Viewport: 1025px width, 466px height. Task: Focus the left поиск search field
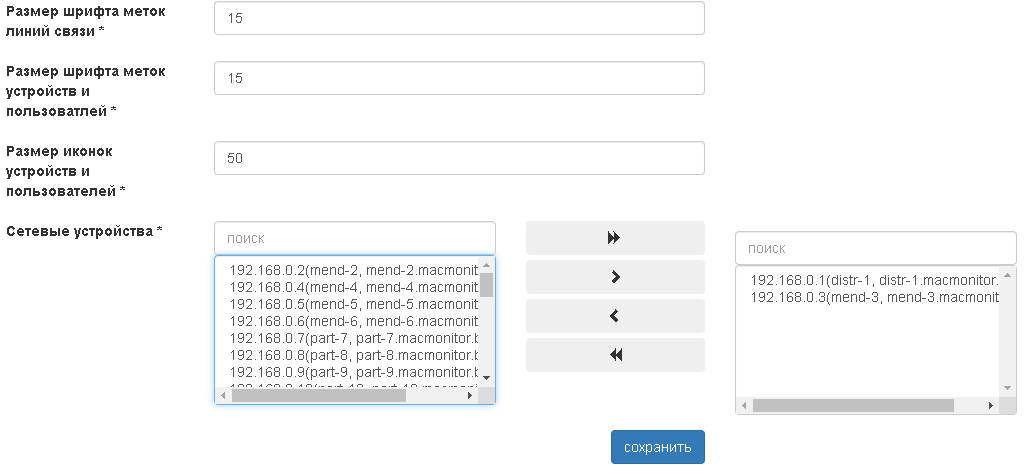355,238
